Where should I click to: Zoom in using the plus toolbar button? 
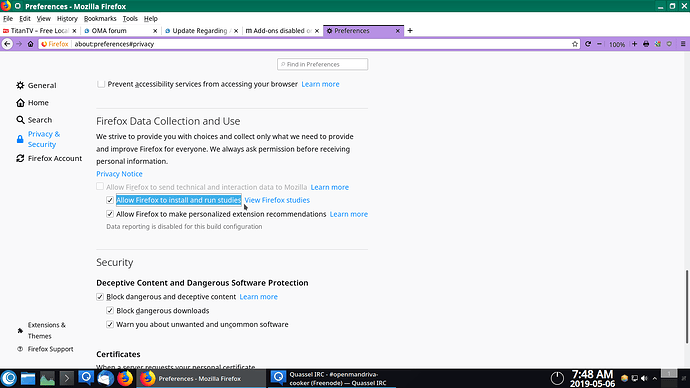[634, 44]
